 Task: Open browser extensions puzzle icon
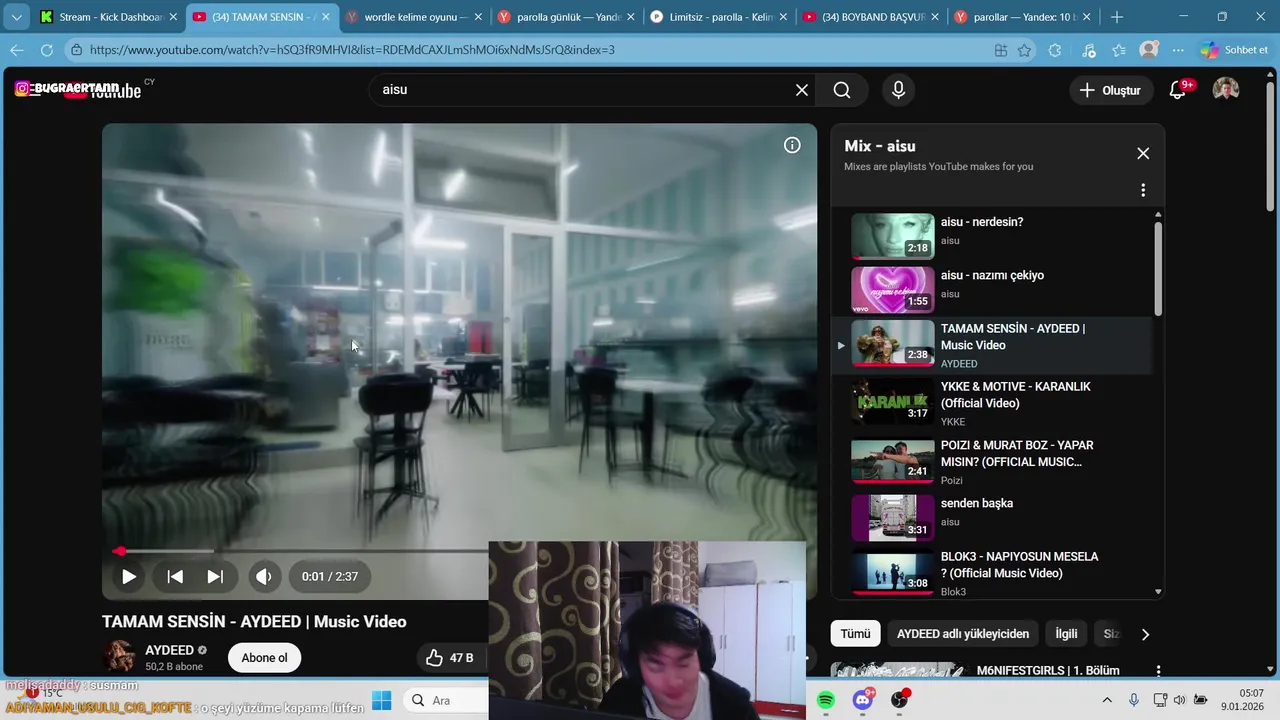point(1055,50)
